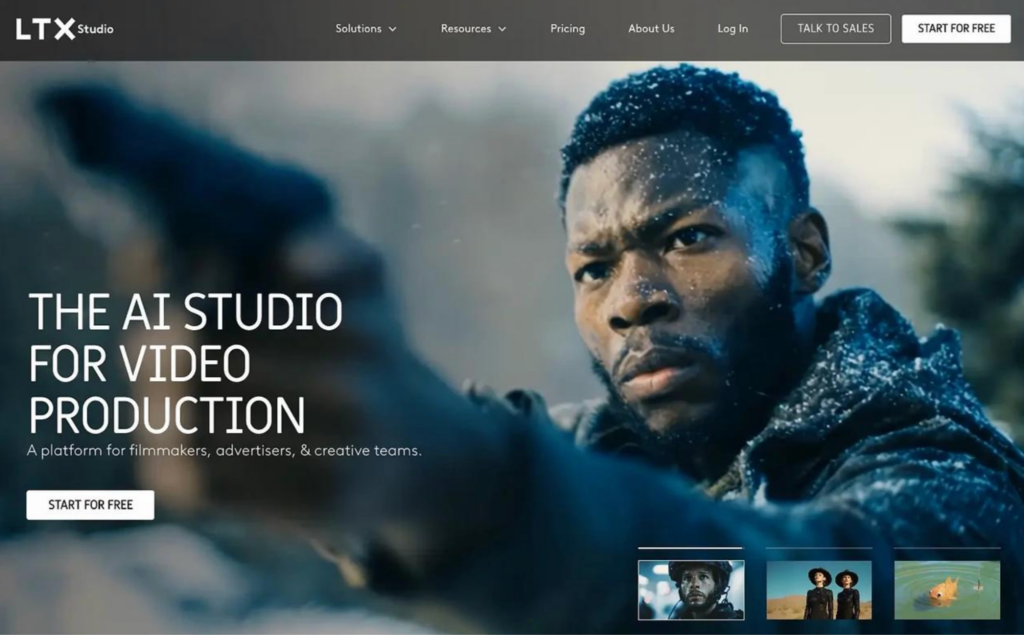Go to the Pricing page
The width and height of the screenshot is (1024, 635).
pos(568,29)
